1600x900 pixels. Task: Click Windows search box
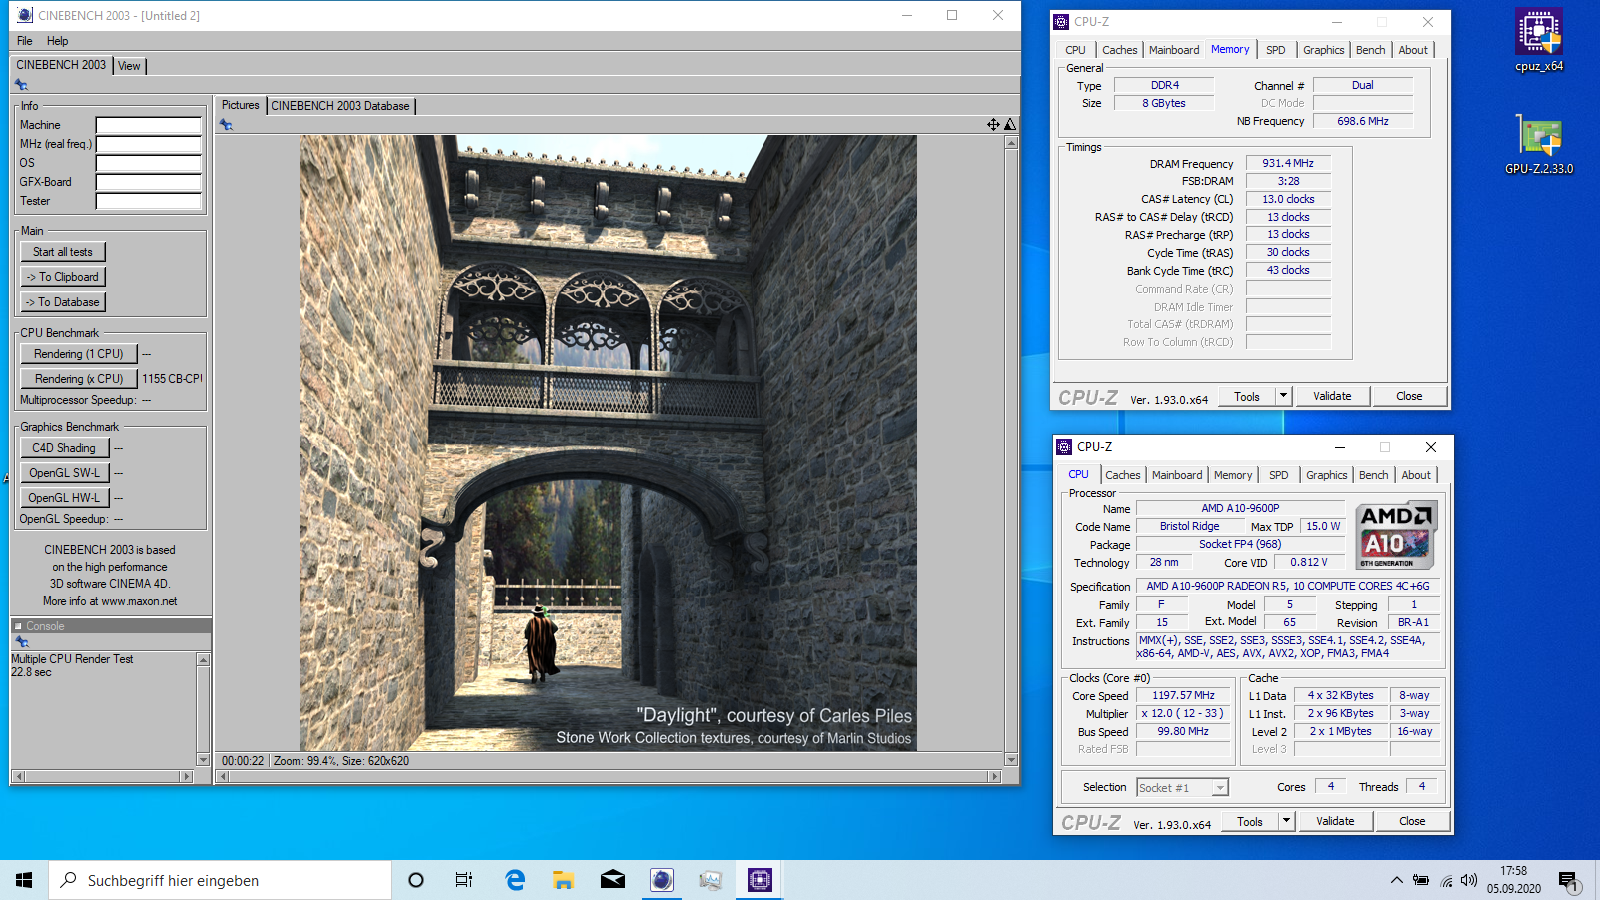click(220, 880)
